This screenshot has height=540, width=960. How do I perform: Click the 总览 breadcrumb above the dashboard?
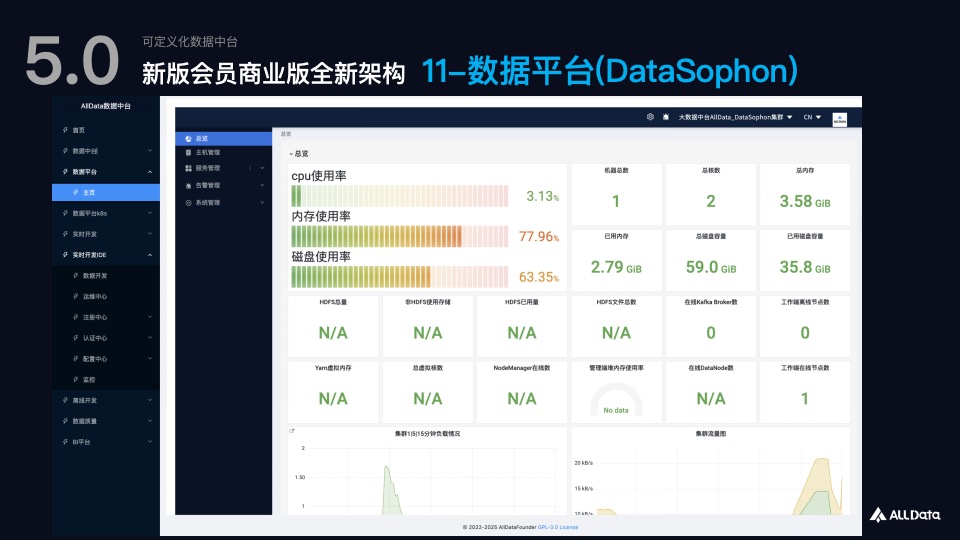coord(286,133)
